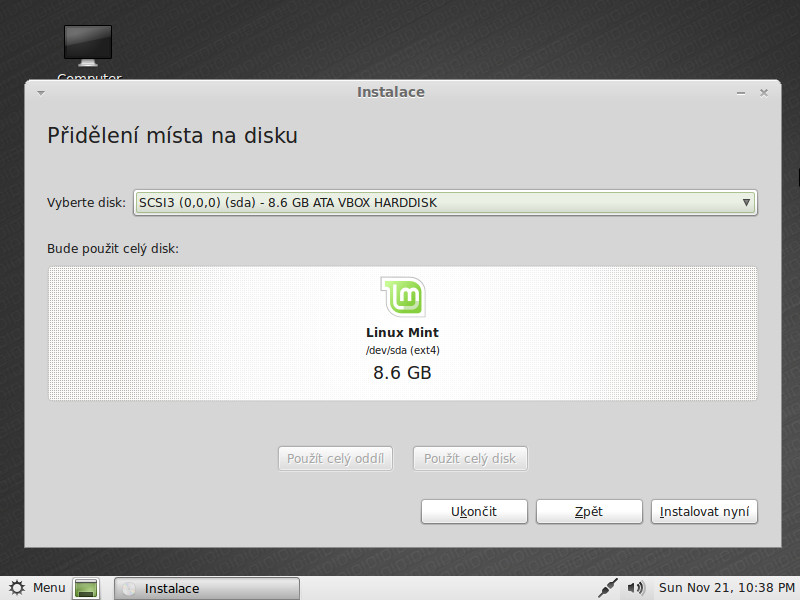Viewport: 800px width, 600px height.
Task: Open the window menu arrow in Instalace title bar
Action: point(41,93)
